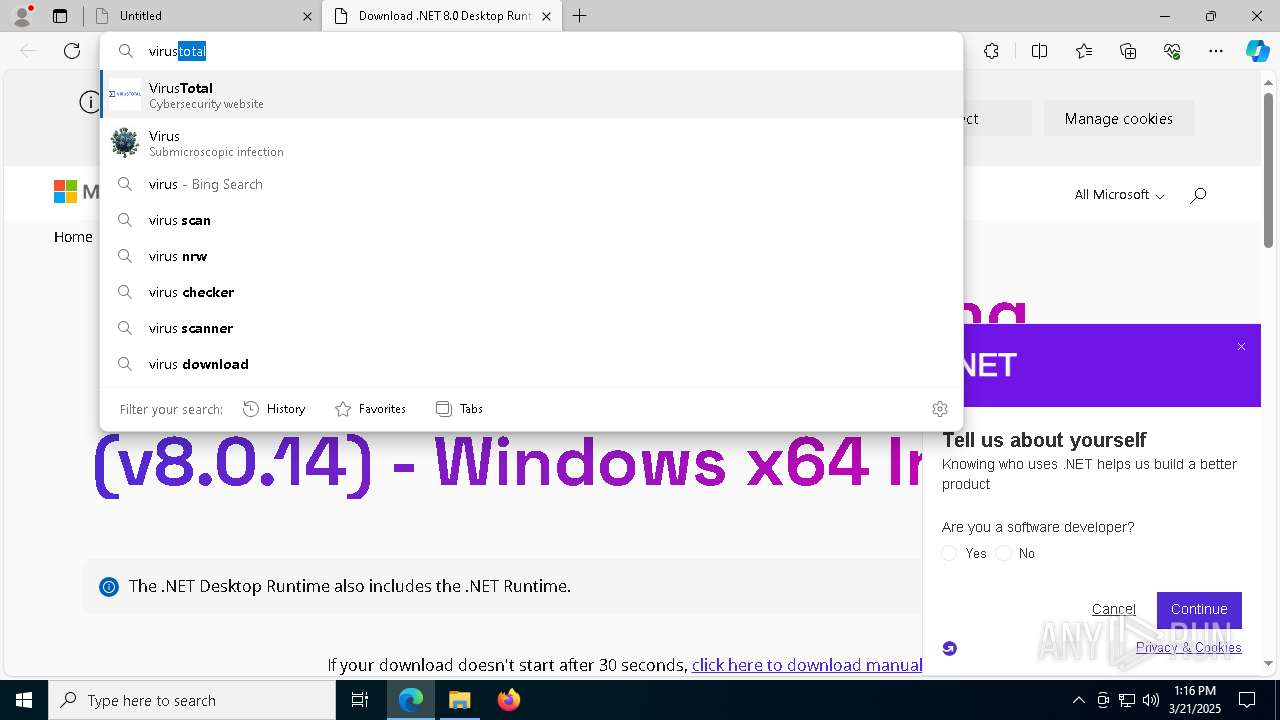This screenshot has height=720, width=1280.
Task: Open the Privacy & Cookies link
Action: tap(1188, 647)
